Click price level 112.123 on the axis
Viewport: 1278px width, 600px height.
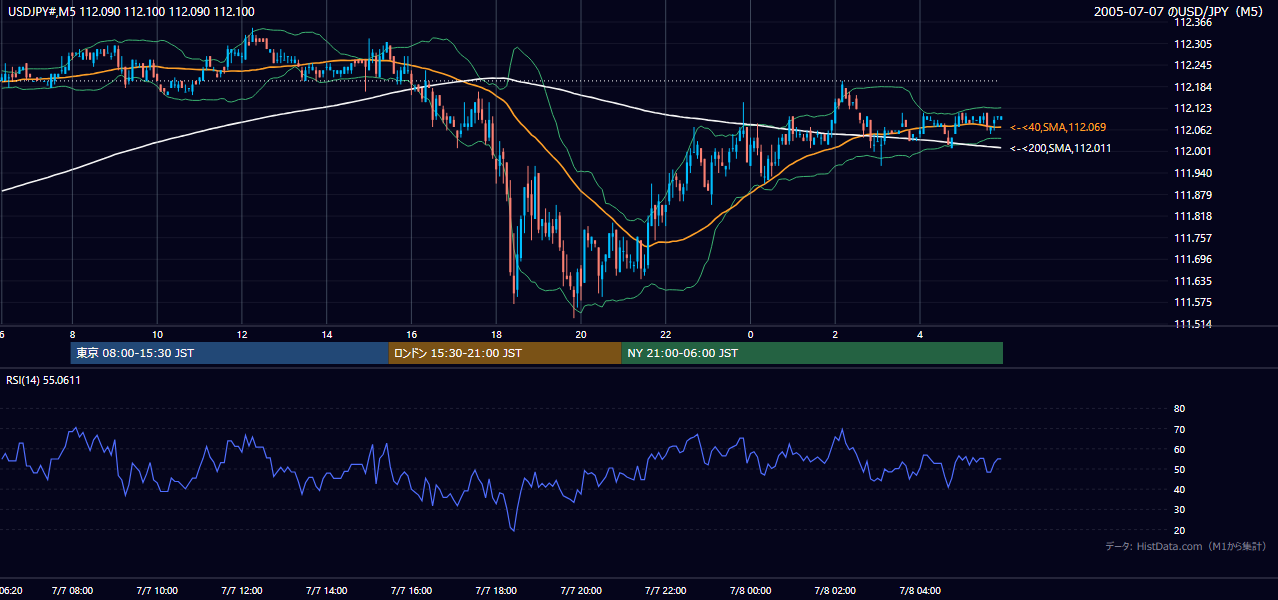click(1193, 108)
